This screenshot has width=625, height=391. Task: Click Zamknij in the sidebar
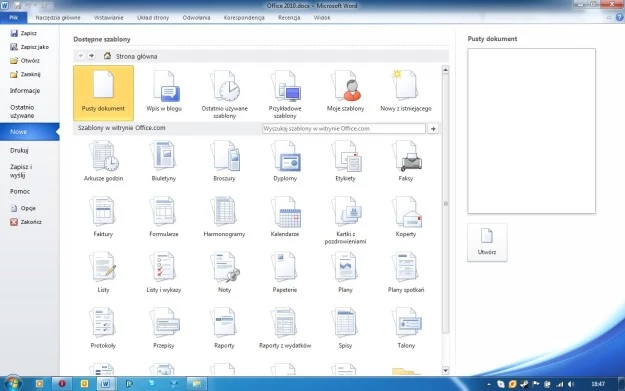coord(26,74)
